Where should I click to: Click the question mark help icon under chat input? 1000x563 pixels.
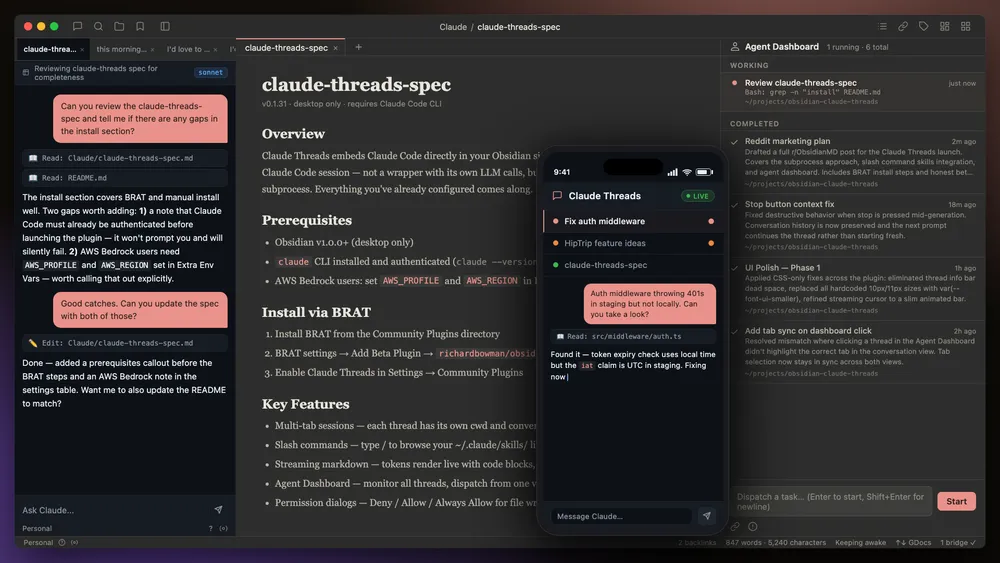(210, 529)
